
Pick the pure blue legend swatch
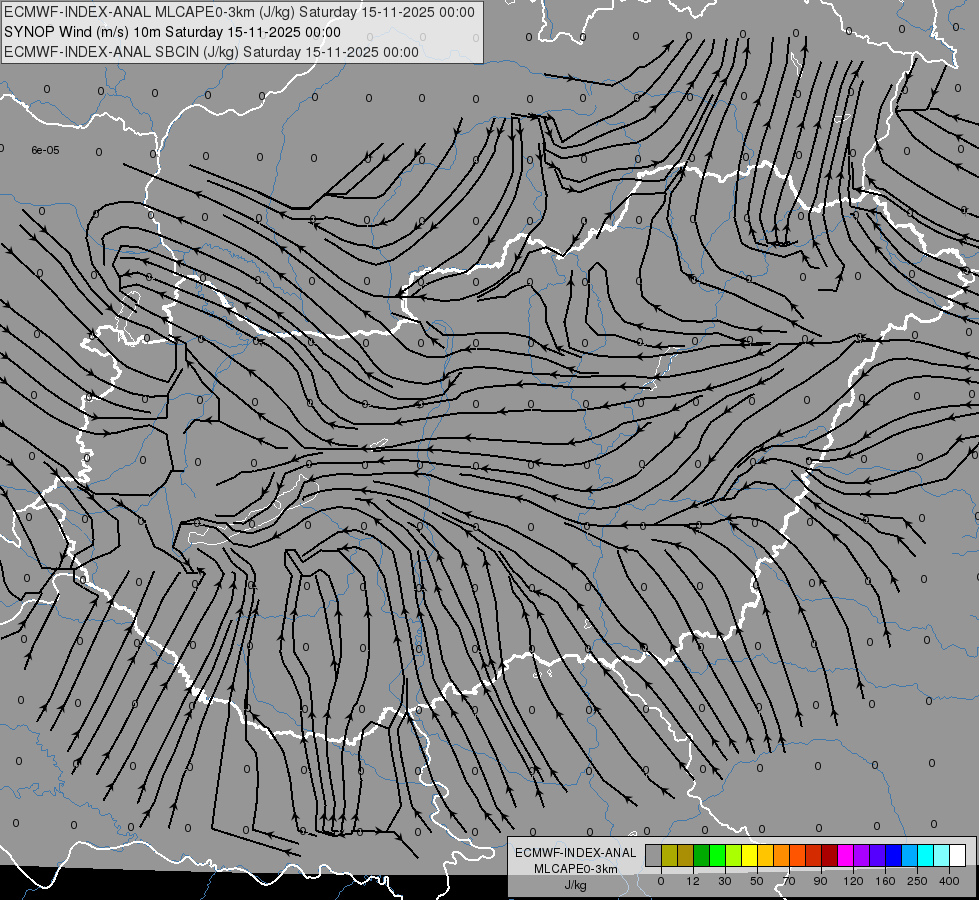pyautogui.click(x=894, y=855)
